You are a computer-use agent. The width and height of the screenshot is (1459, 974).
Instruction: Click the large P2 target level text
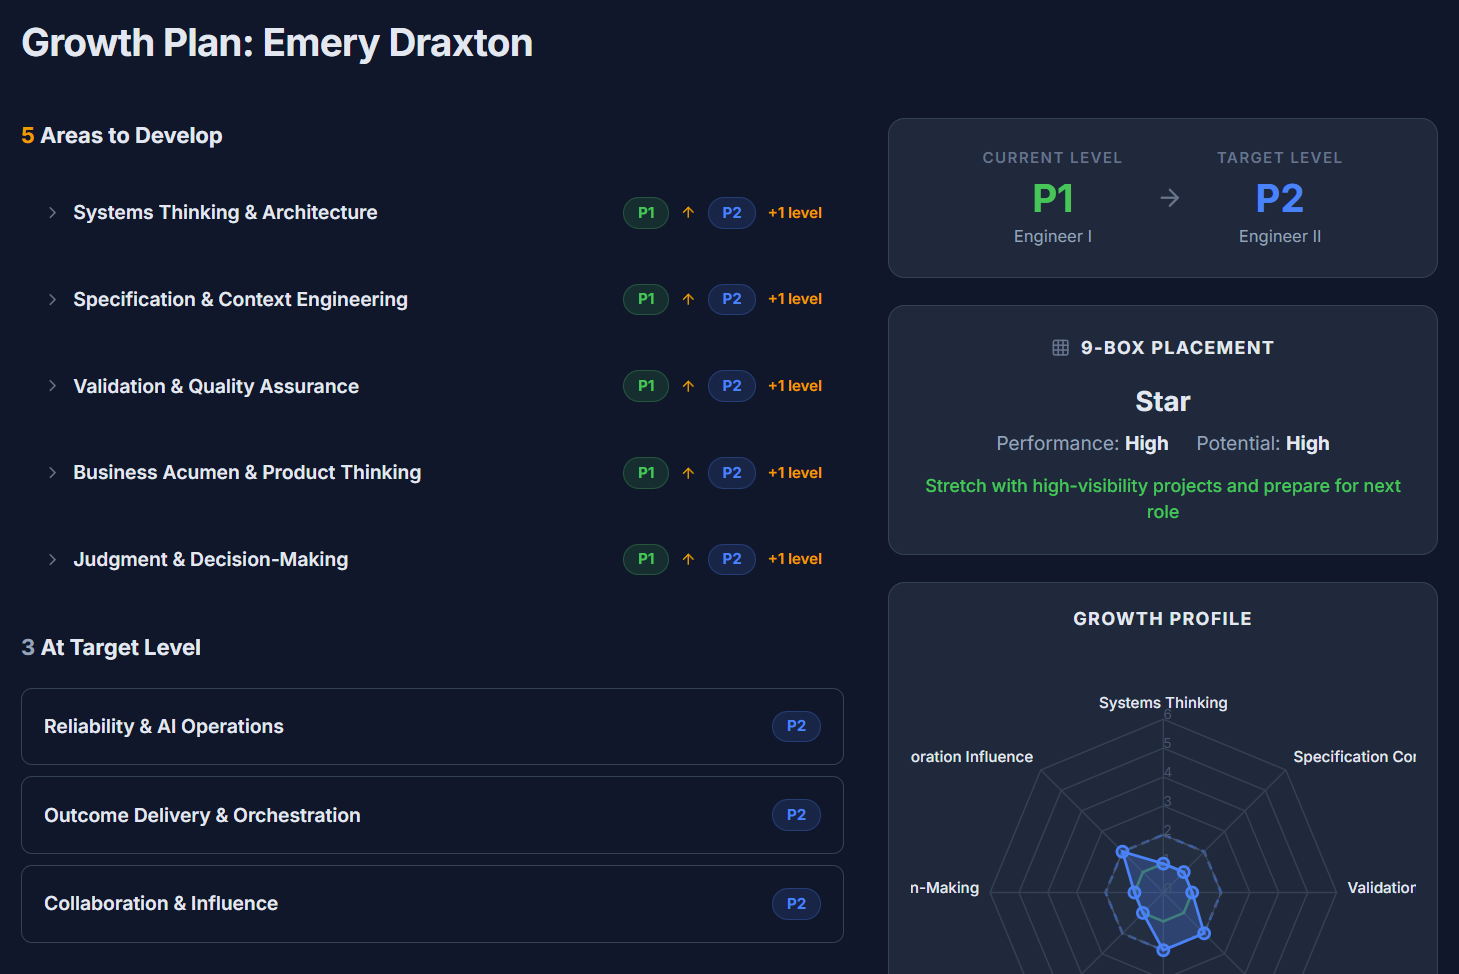click(x=1279, y=198)
